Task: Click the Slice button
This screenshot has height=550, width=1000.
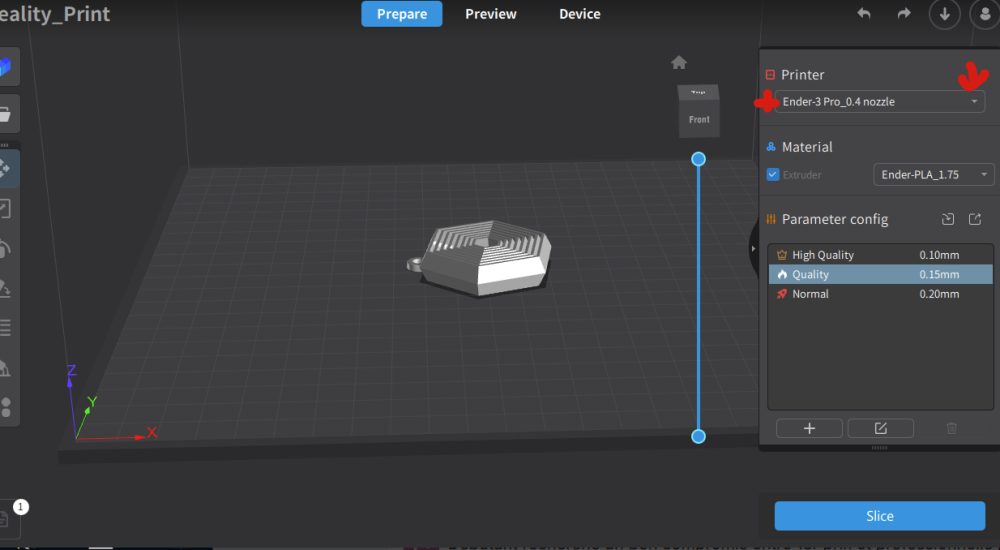Action: point(879,516)
